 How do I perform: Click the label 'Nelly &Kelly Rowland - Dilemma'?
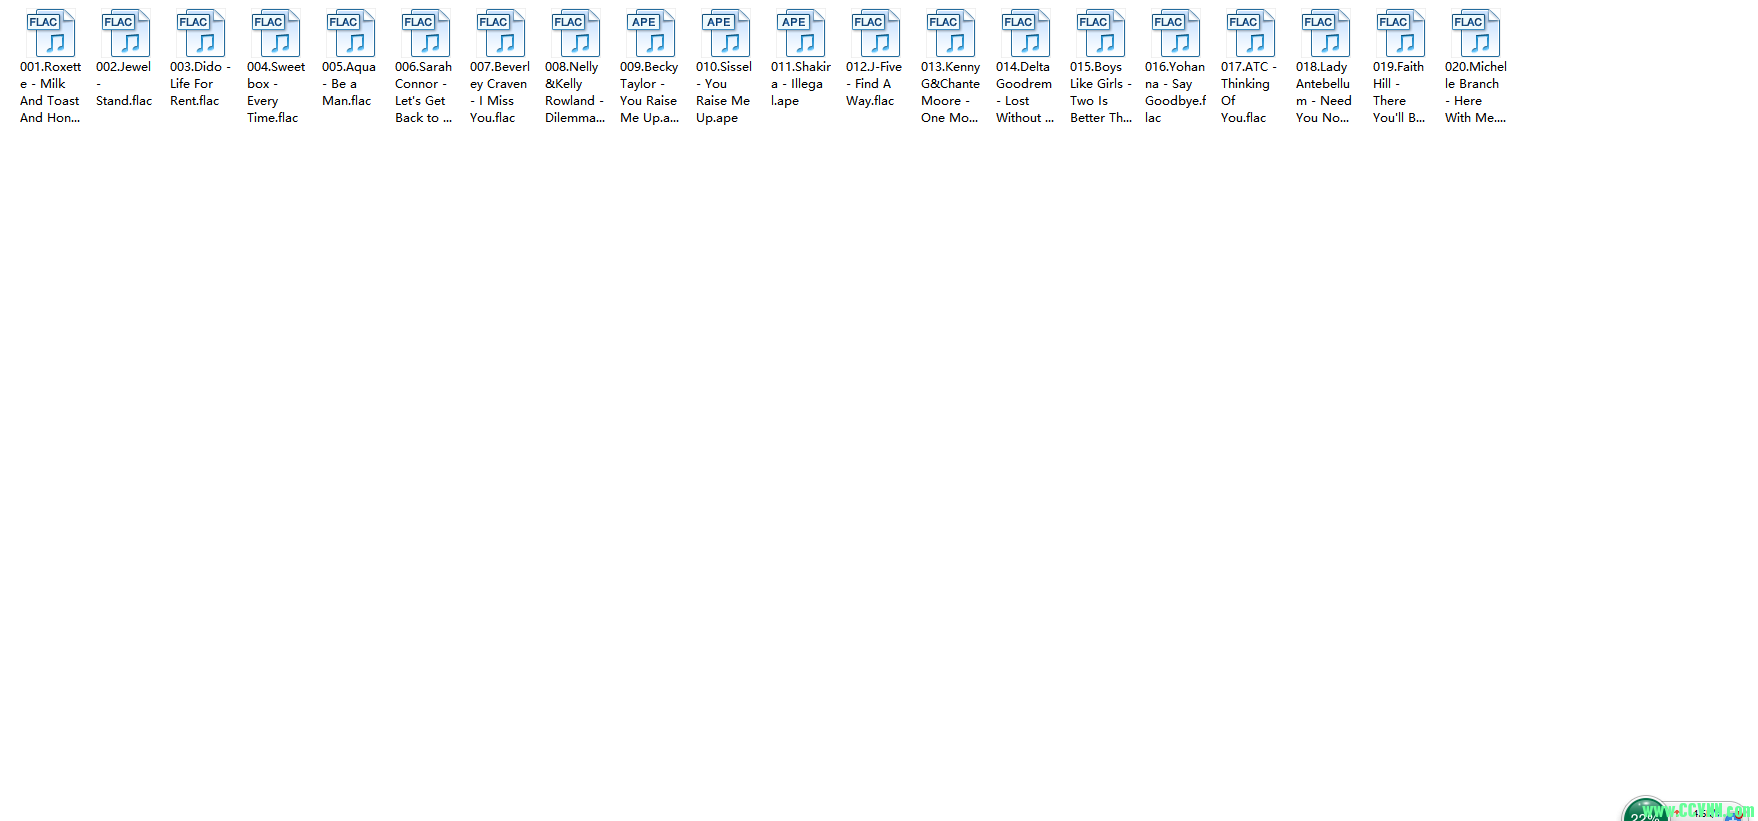(575, 92)
